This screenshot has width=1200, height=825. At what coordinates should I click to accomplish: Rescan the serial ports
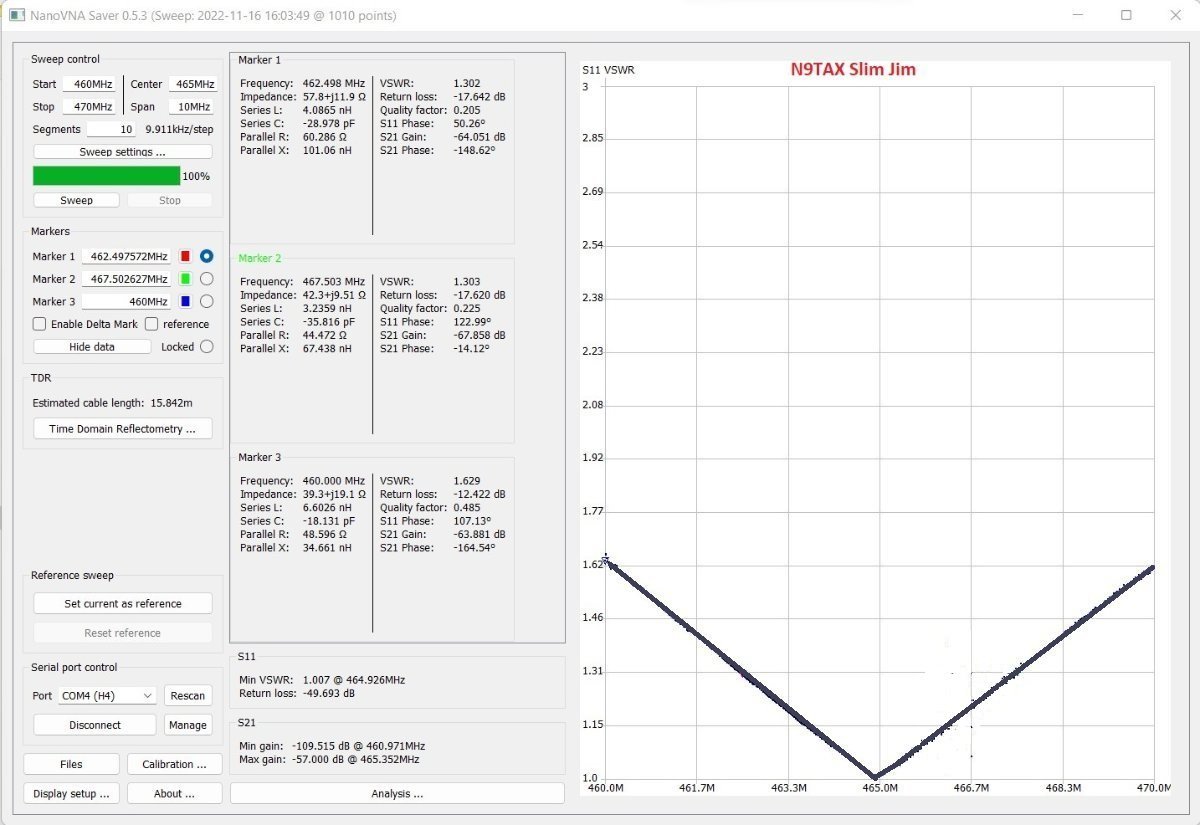pos(188,696)
